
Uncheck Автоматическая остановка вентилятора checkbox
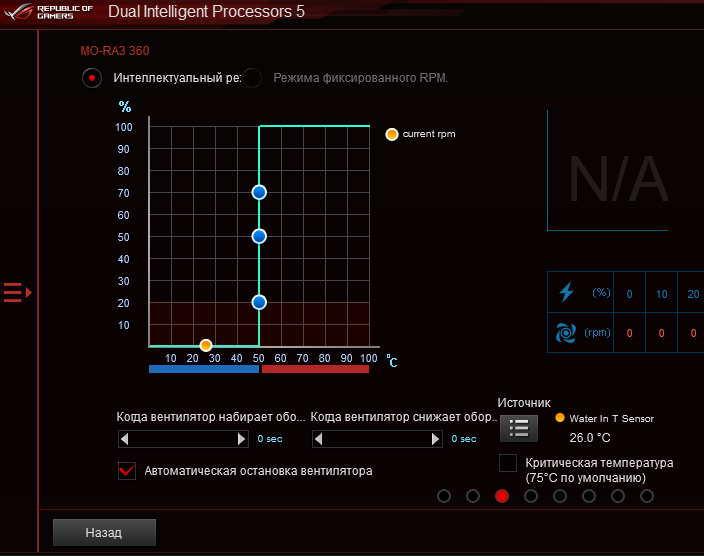127,471
